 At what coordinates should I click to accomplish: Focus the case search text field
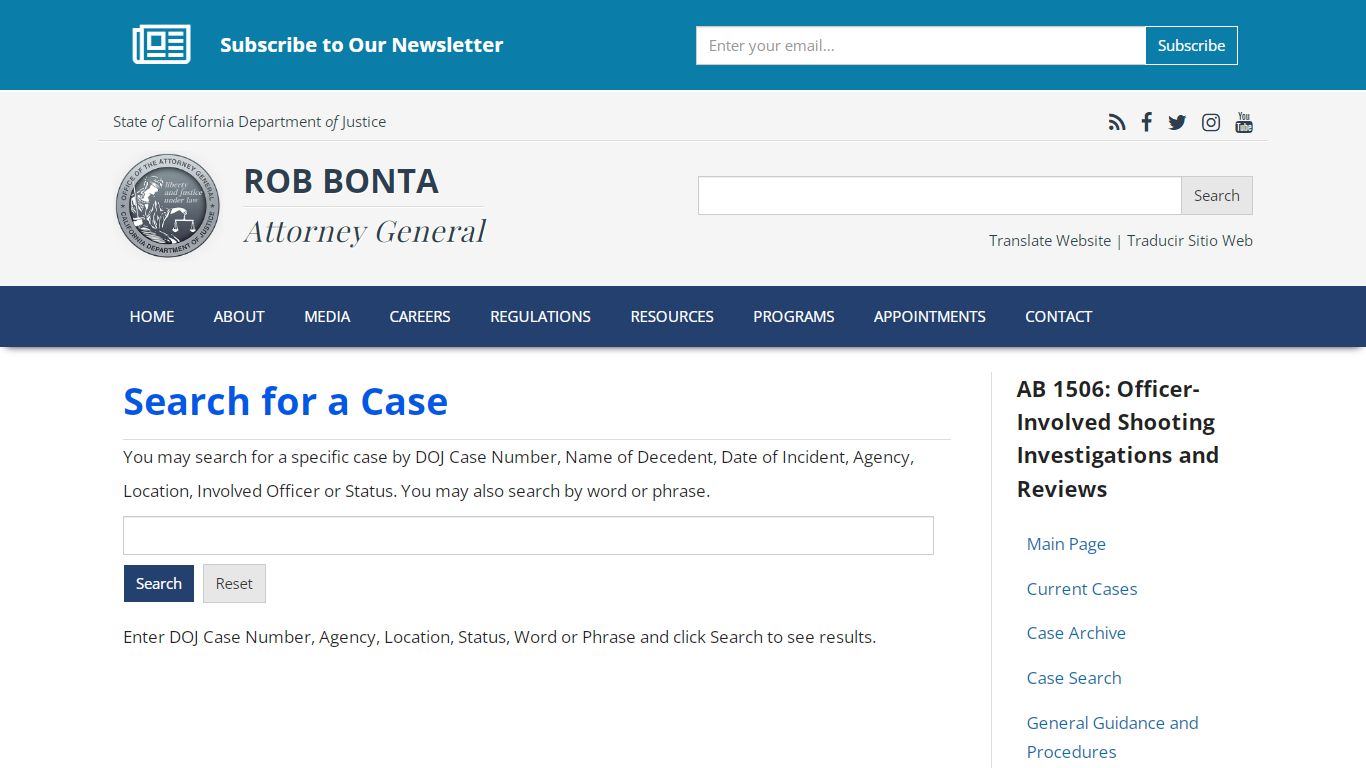click(x=528, y=535)
